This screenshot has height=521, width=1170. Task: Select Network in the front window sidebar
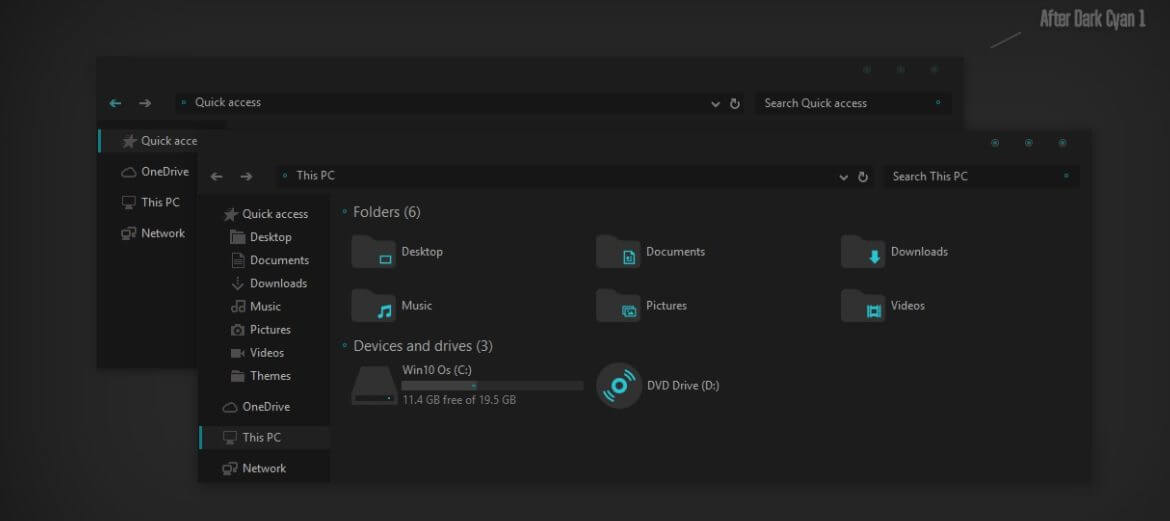pyautogui.click(x=254, y=469)
